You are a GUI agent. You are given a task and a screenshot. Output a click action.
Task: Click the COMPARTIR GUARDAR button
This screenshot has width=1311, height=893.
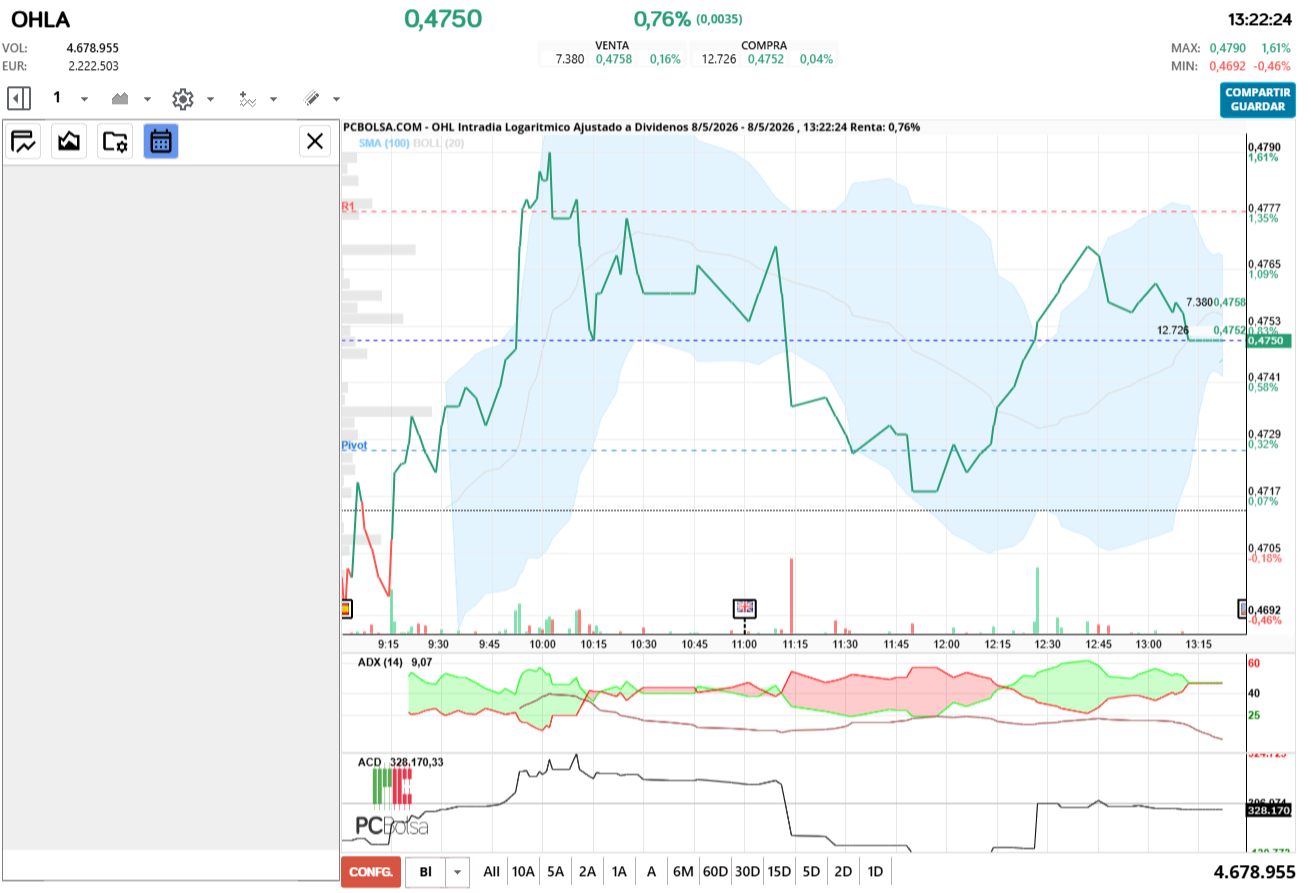[x=1257, y=99]
